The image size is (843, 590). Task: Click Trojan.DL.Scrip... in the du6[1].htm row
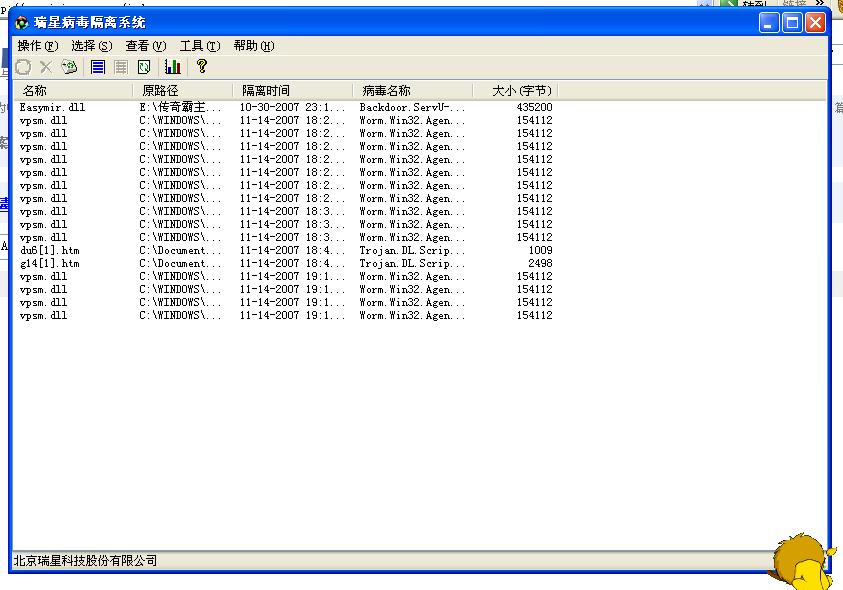412,251
